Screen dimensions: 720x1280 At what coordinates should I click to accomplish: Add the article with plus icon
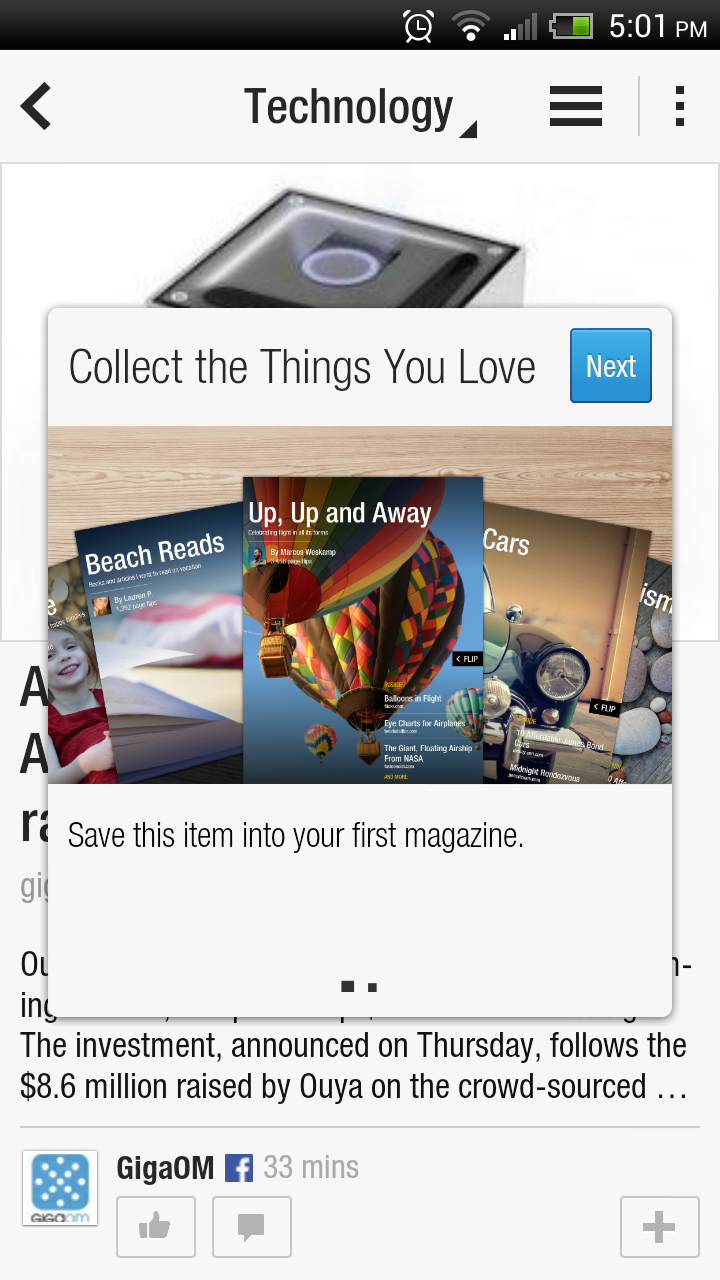(659, 1226)
